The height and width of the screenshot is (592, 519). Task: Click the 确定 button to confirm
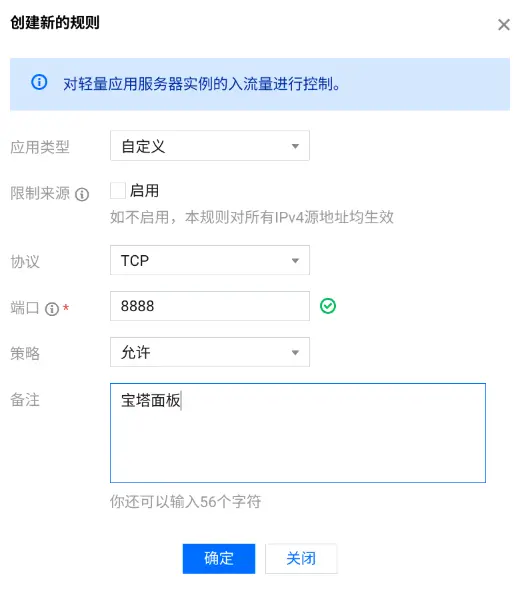219,558
